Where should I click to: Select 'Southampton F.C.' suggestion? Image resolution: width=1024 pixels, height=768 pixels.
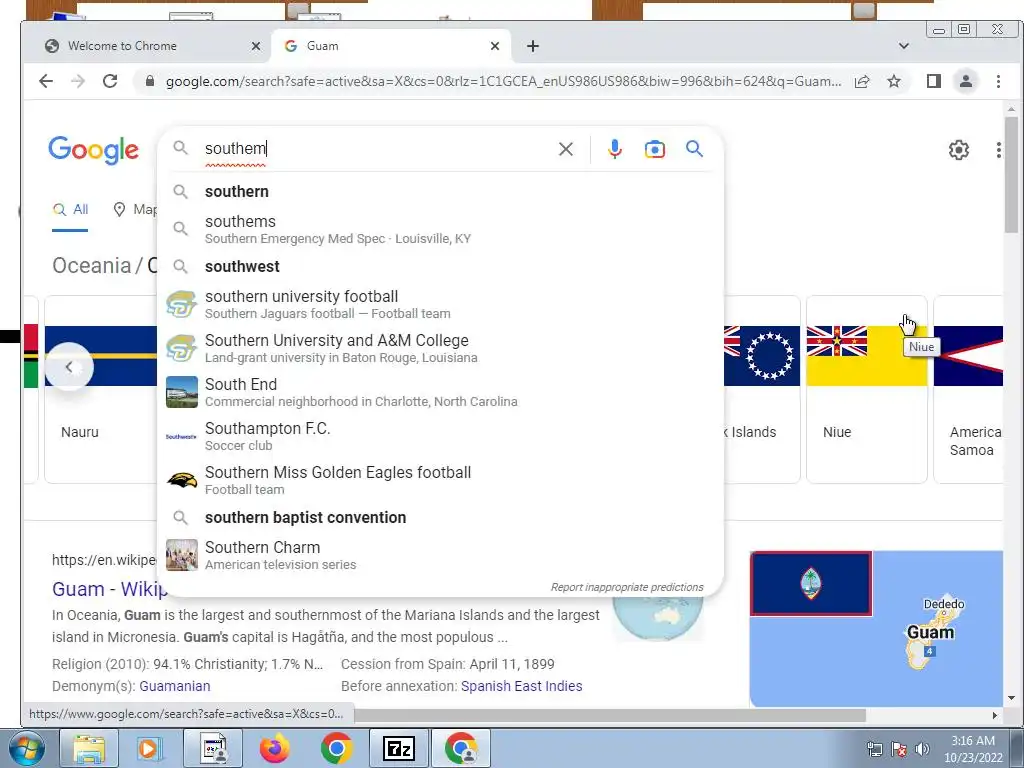[x=441, y=436]
